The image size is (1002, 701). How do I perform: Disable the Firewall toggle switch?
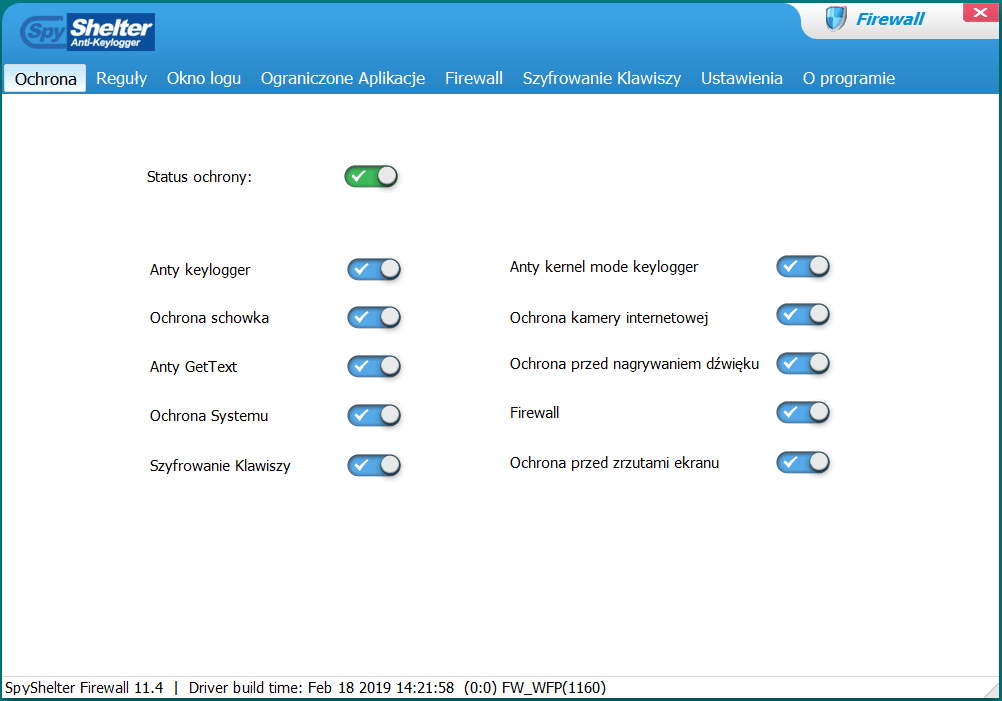[x=803, y=412]
